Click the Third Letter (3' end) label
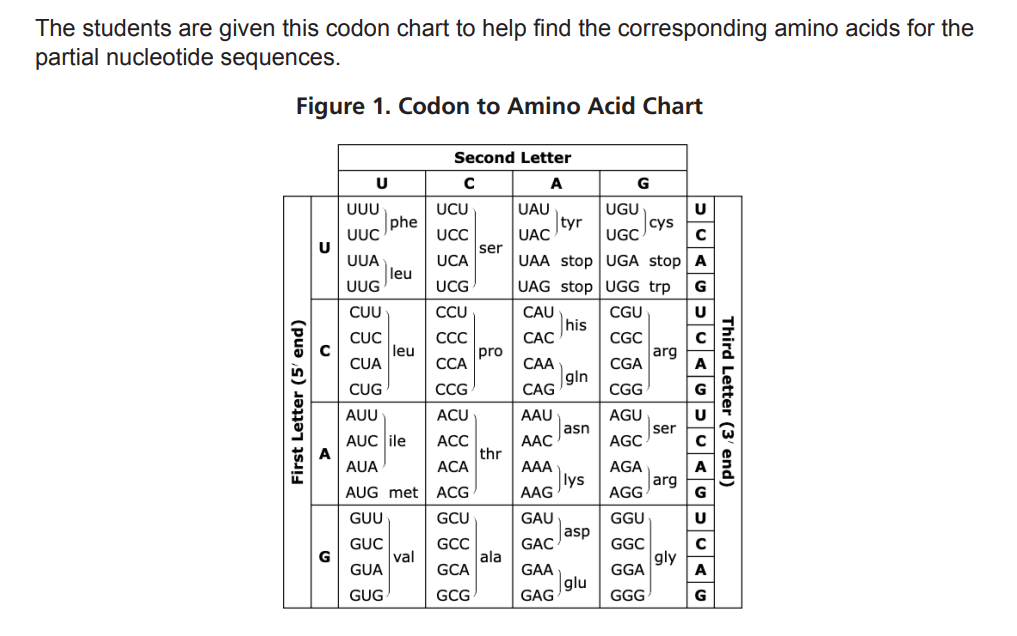The height and width of the screenshot is (636, 1017). click(x=728, y=402)
